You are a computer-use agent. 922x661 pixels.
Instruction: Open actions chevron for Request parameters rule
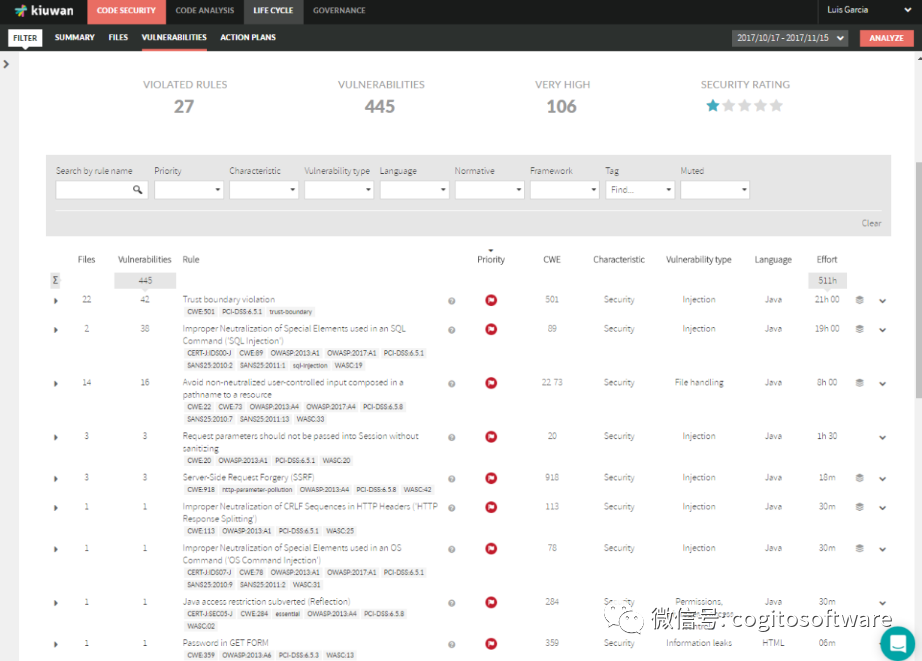(883, 438)
